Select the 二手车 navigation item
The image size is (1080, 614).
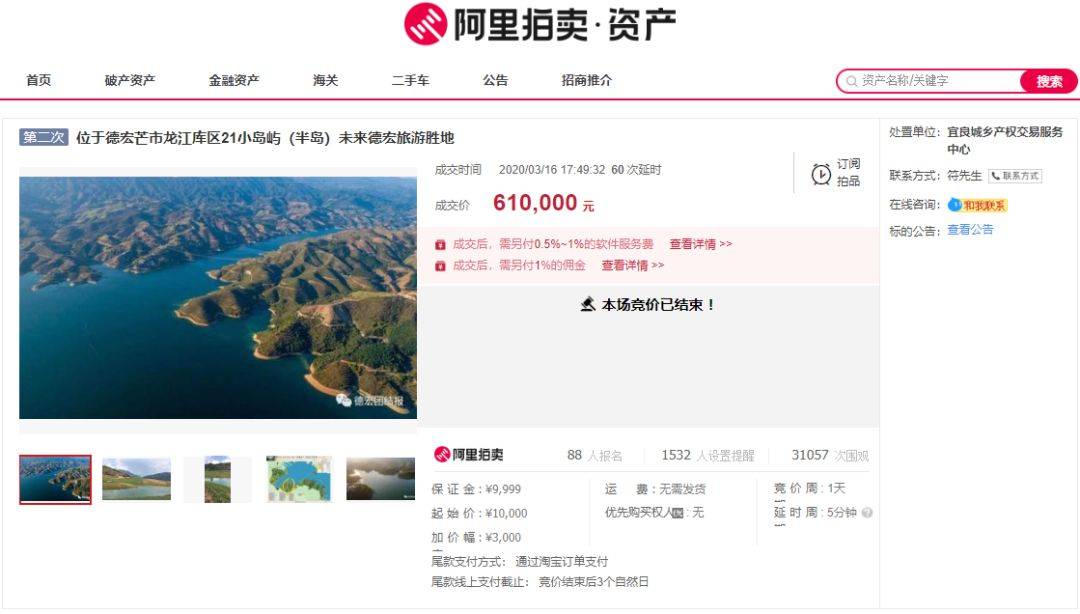(410, 80)
